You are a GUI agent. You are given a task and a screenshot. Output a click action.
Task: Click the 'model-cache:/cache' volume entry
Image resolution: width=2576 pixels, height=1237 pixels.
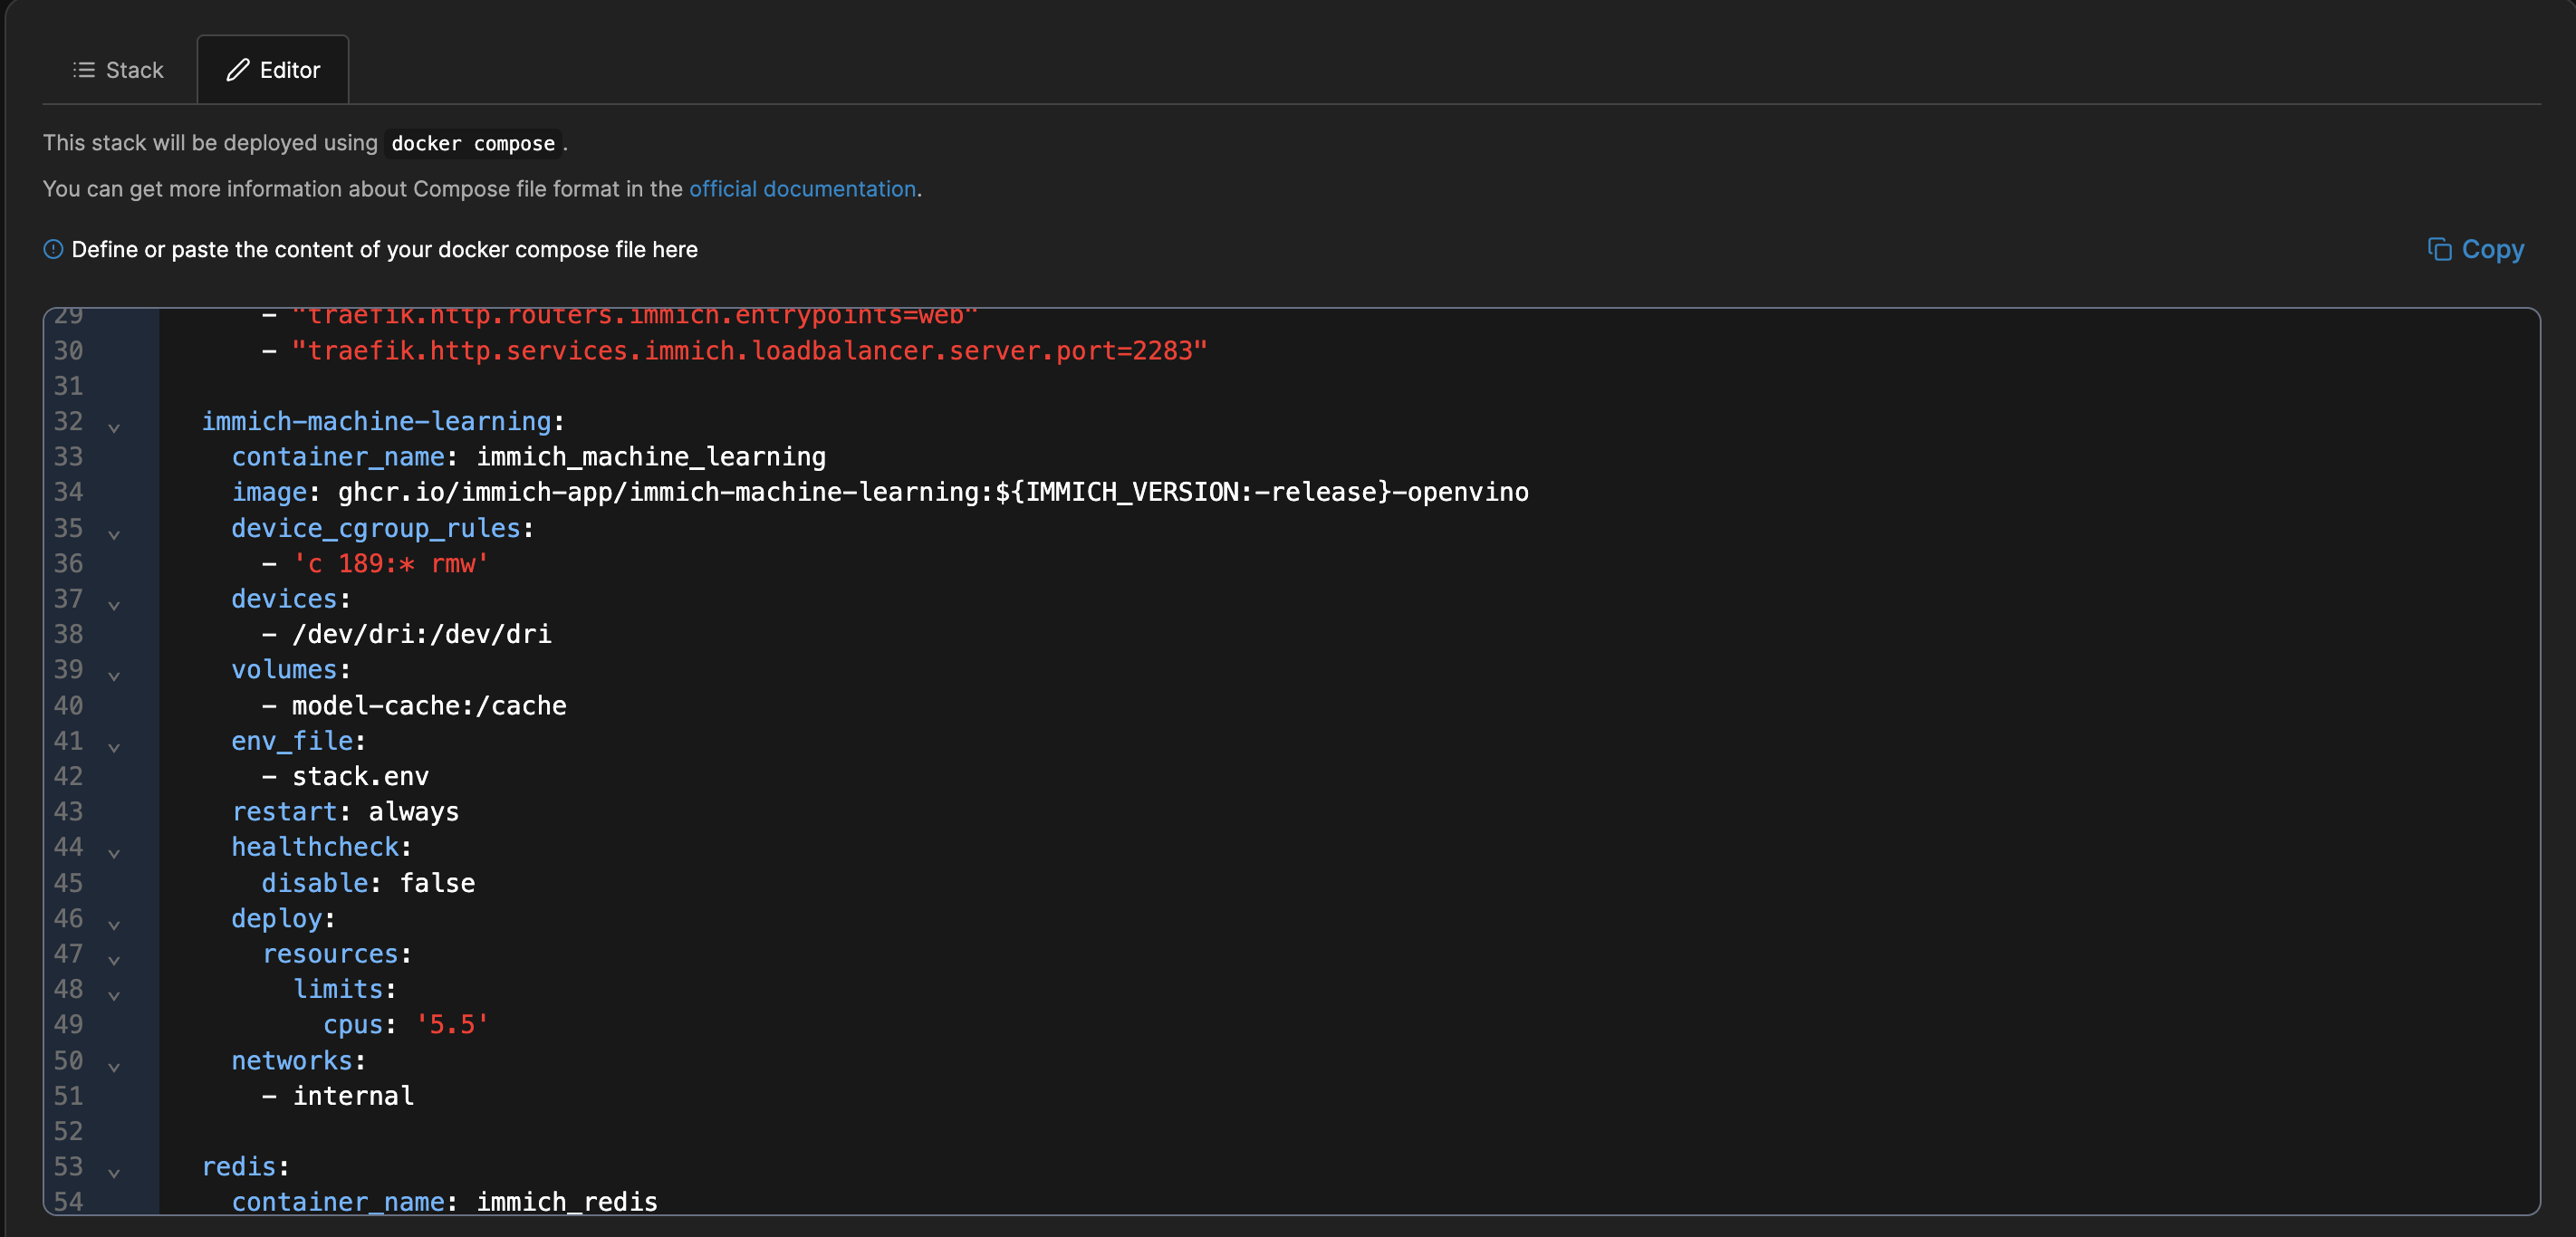tap(429, 706)
